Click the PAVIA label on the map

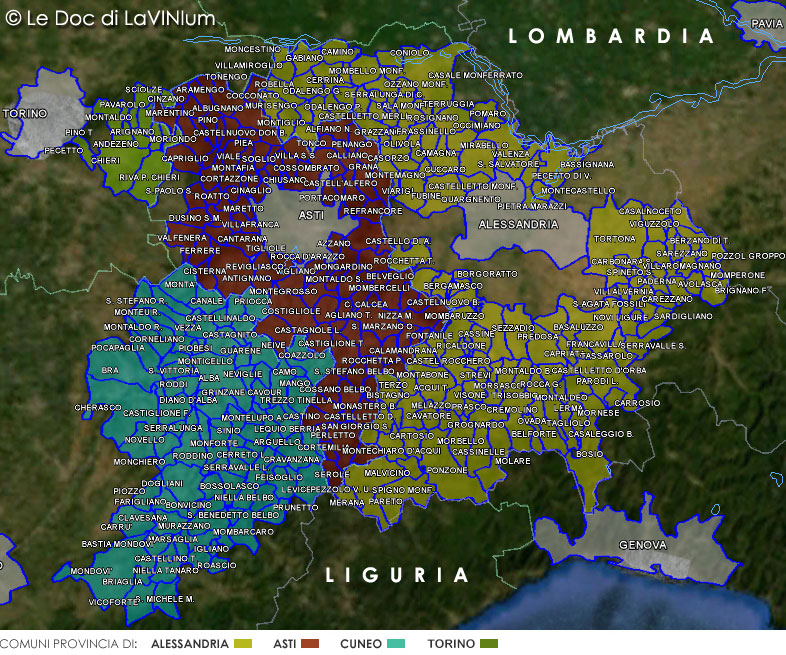point(767,22)
